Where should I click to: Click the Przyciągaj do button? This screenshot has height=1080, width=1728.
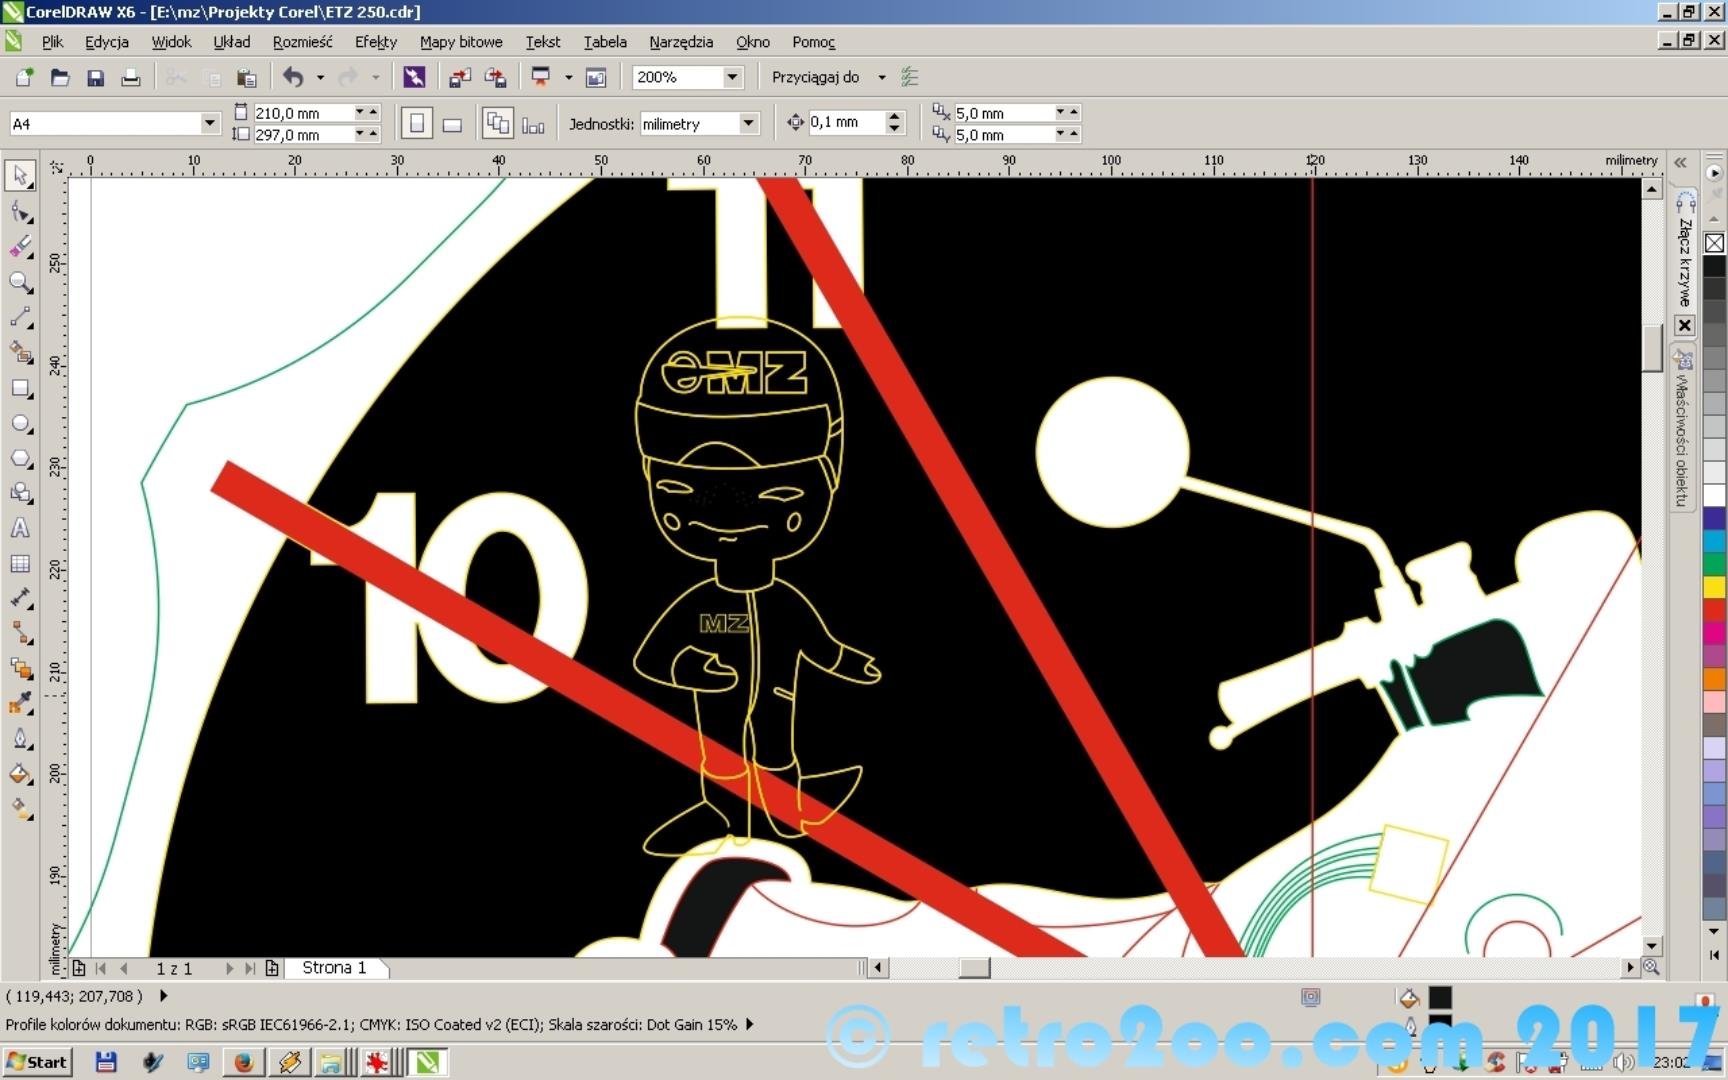coord(815,77)
